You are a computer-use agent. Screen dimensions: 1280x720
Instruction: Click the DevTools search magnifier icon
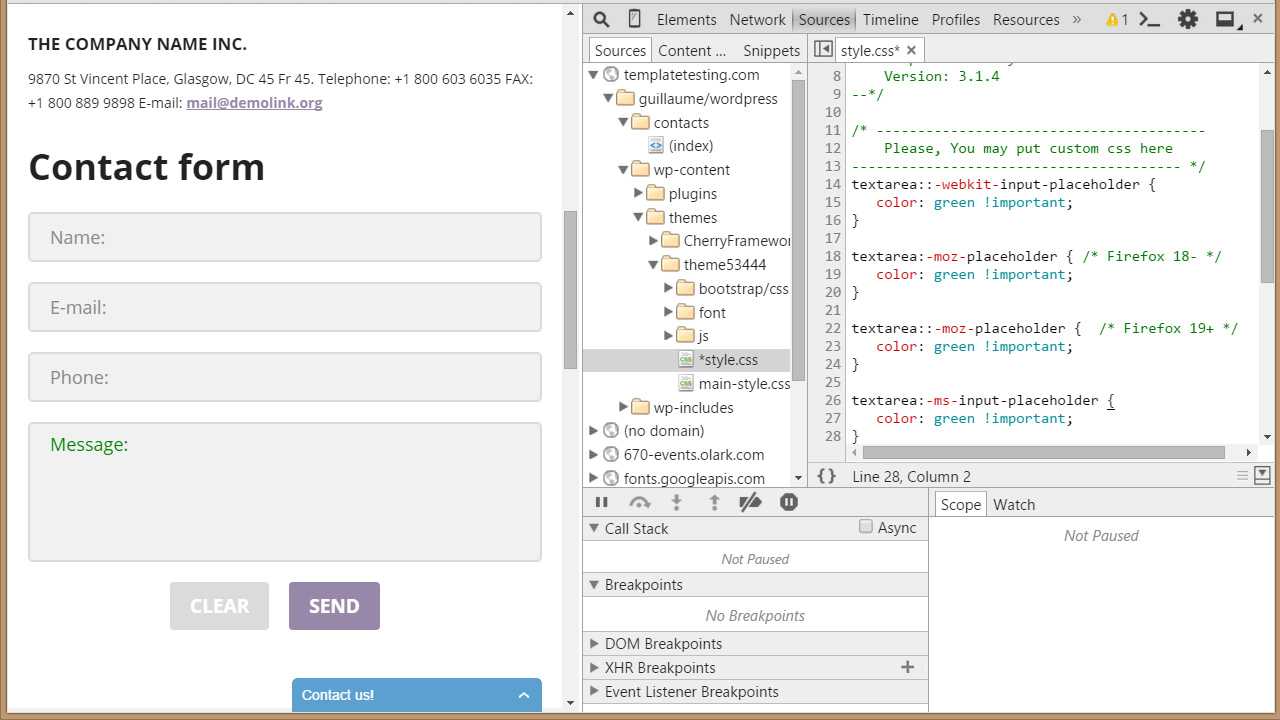pos(601,19)
